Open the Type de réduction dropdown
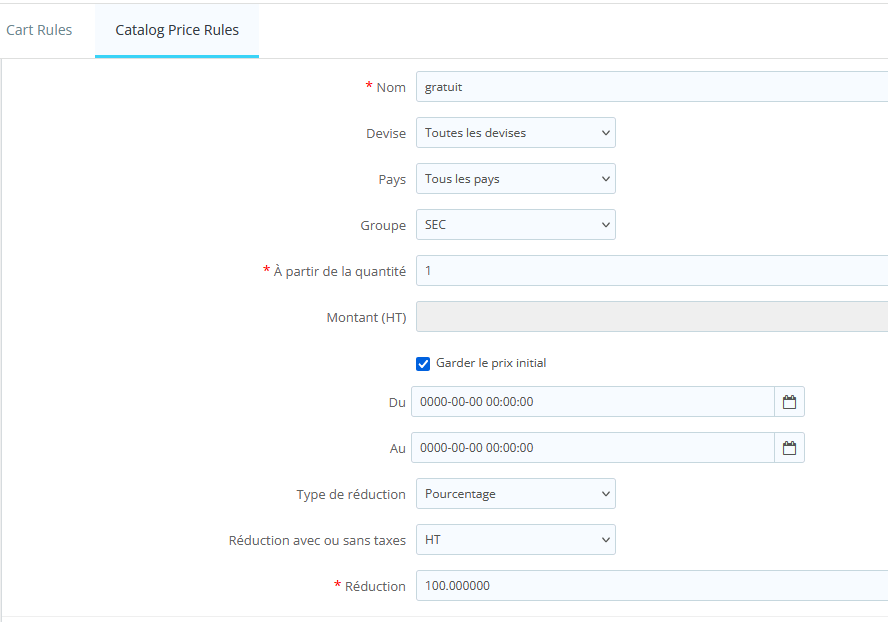 coord(515,494)
